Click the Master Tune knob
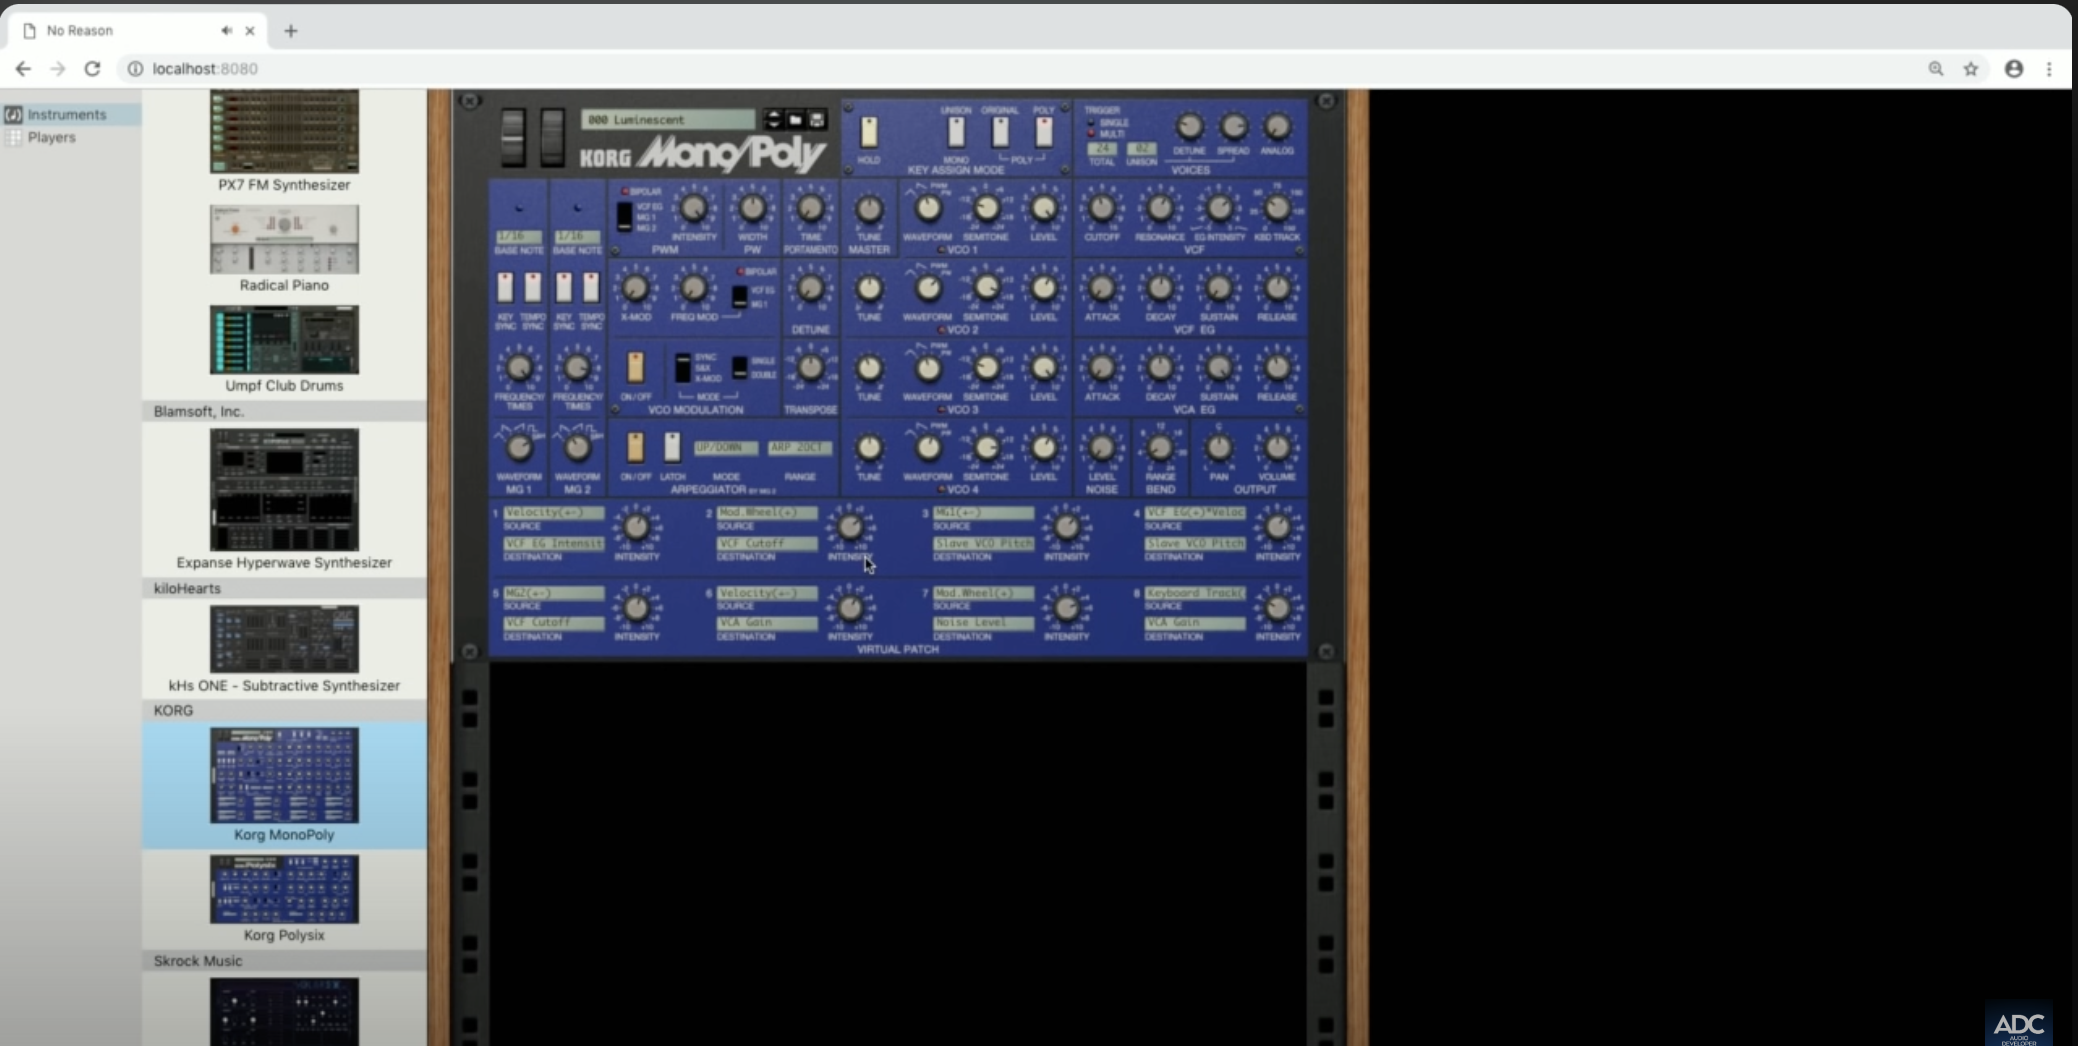Viewport: 2078px width, 1046px height. [869, 209]
